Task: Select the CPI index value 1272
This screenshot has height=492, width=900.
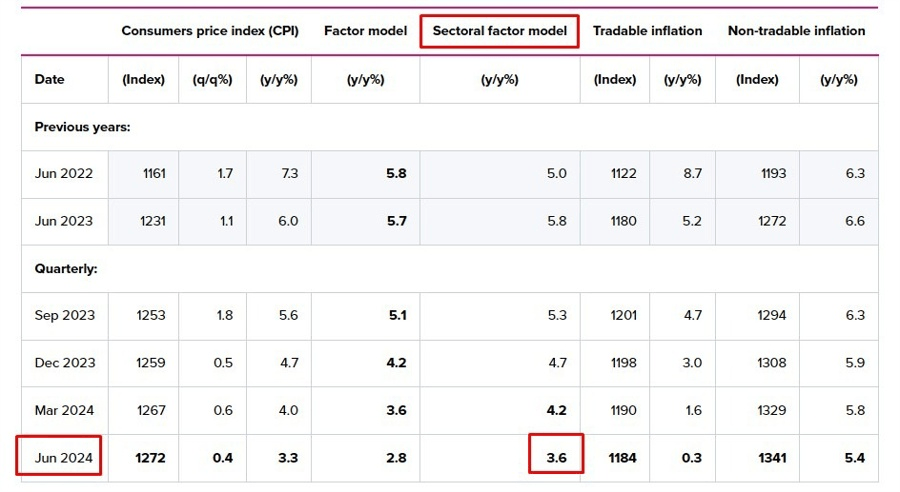Action: click(x=150, y=458)
